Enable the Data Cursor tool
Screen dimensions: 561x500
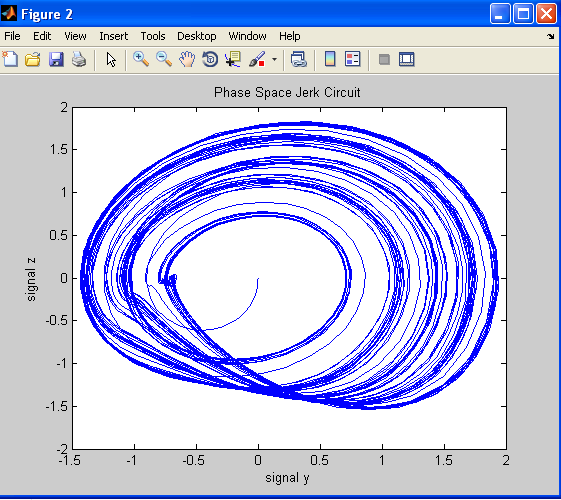[233, 59]
